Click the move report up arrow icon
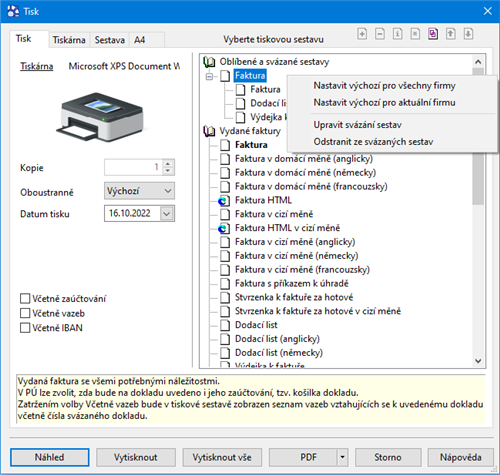Viewport: 500px width, 475px height. tap(451, 34)
